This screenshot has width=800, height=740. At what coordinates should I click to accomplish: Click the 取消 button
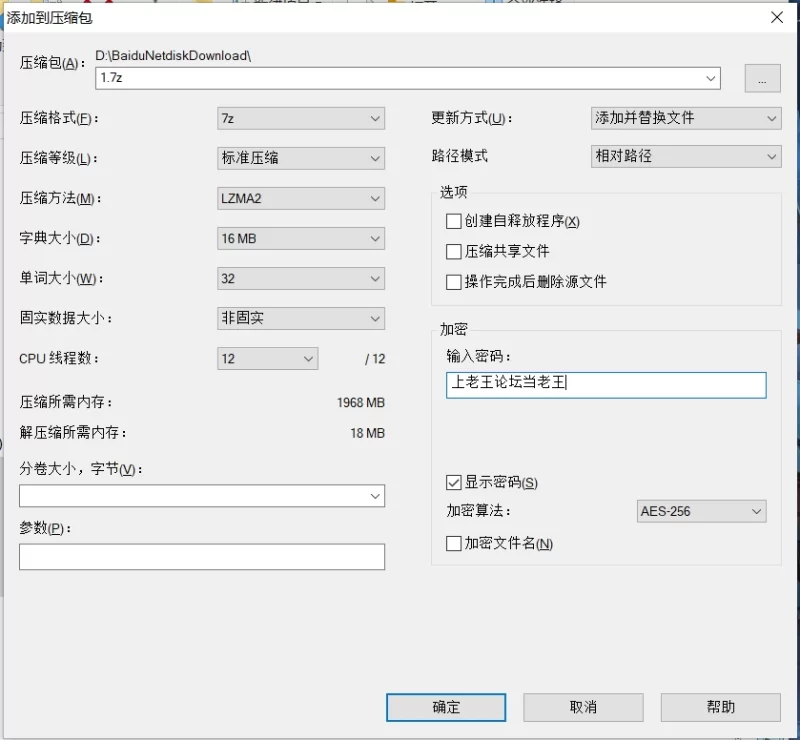coord(583,707)
